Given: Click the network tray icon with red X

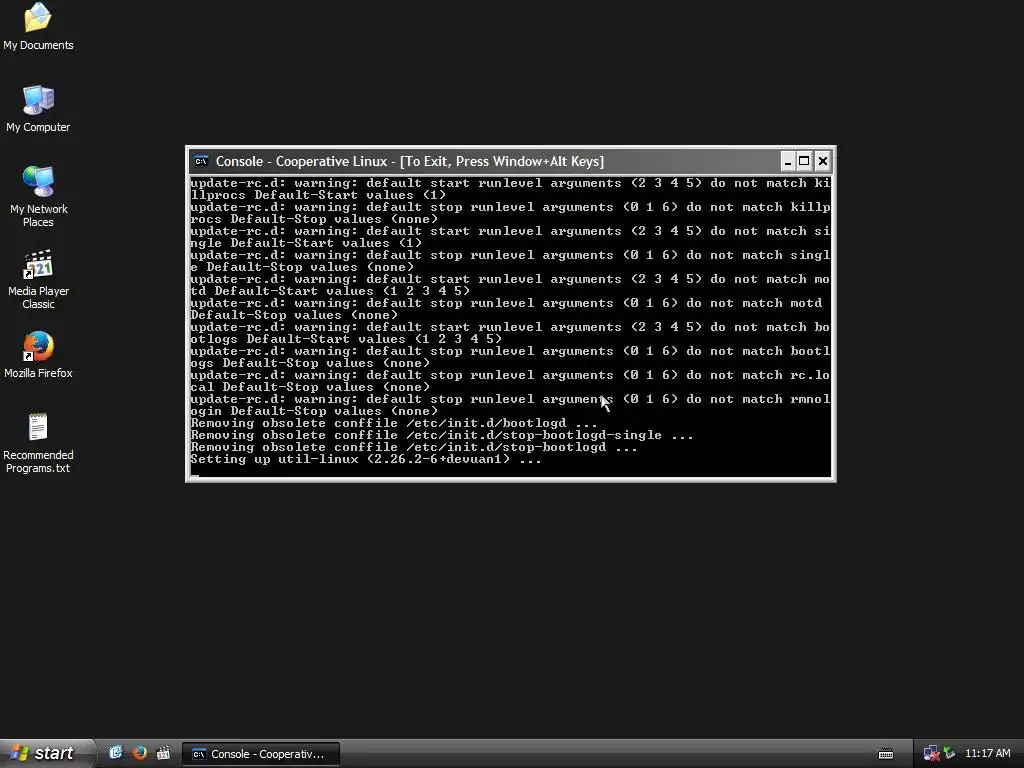Looking at the screenshot, I should point(931,754).
